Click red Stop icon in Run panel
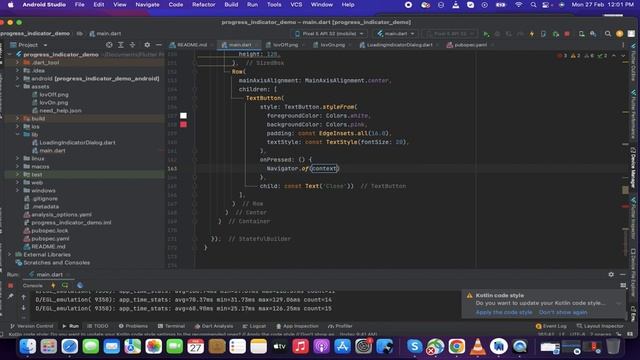Viewport: 640px width, 360px height. [x=11, y=285]
